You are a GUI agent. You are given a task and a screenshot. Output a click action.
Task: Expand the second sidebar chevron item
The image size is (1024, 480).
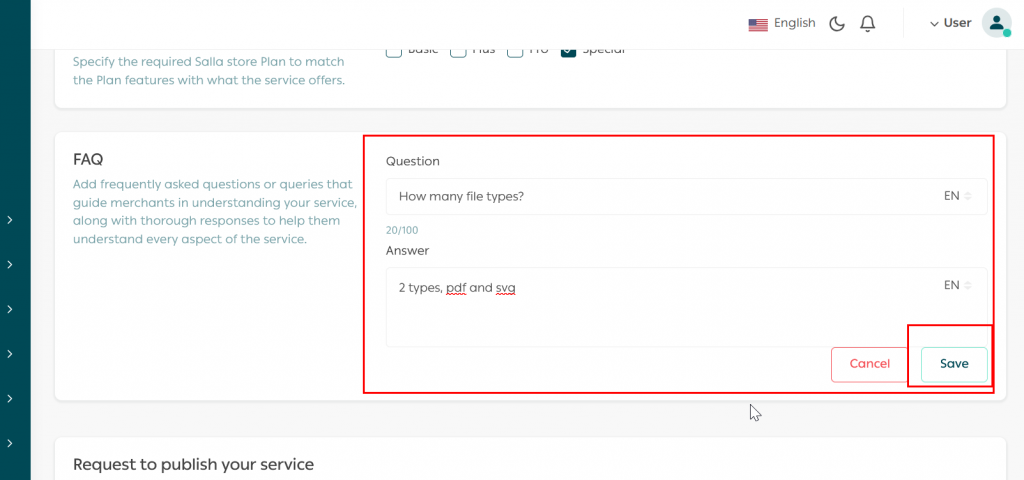10,265
